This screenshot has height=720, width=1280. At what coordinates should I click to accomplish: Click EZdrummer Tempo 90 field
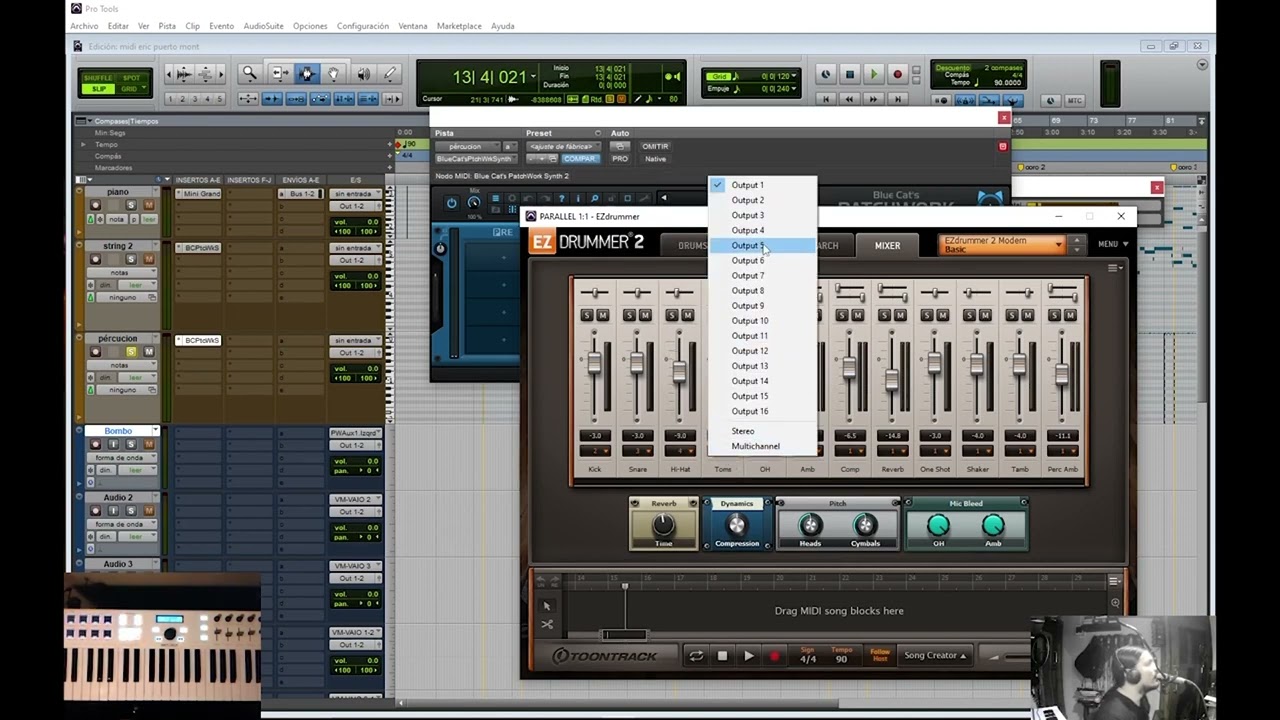click(x=841, y=656)
